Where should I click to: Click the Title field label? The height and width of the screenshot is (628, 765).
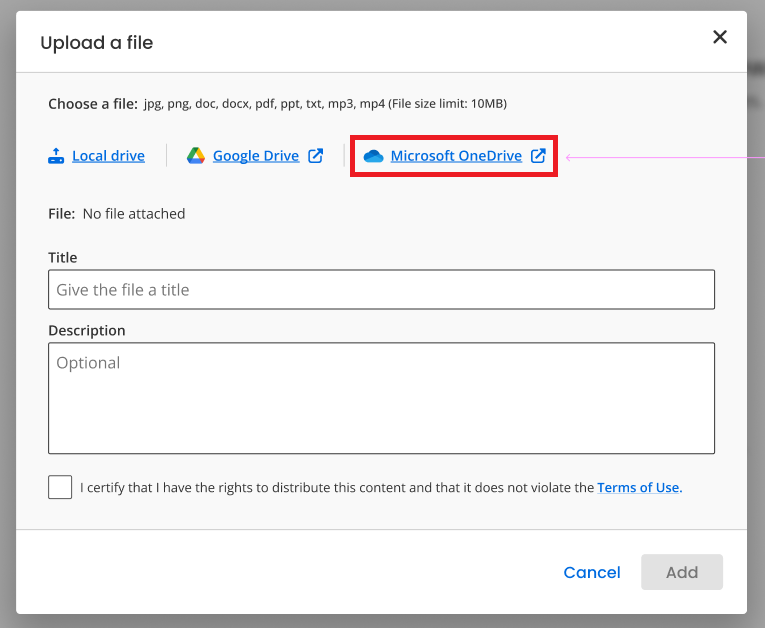point(62,257)
